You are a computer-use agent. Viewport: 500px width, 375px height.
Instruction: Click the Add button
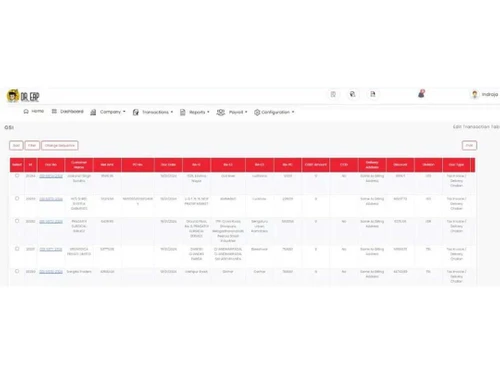(x=16, y=145)
